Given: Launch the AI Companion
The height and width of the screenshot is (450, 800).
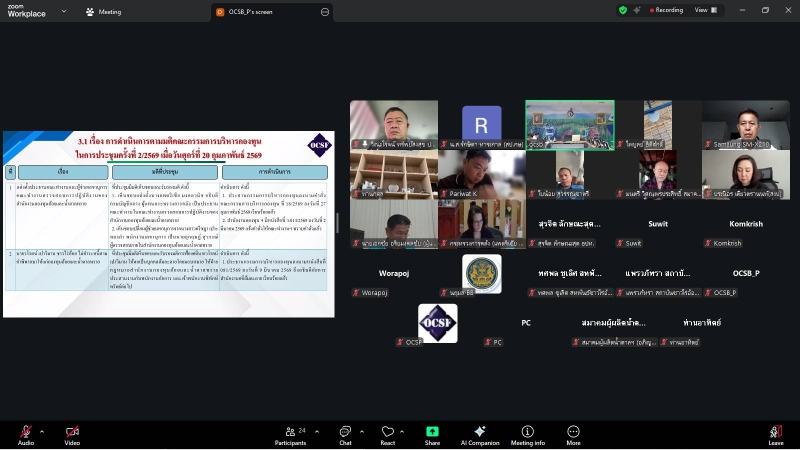Looking at the screenshot, I should point(479,434).
